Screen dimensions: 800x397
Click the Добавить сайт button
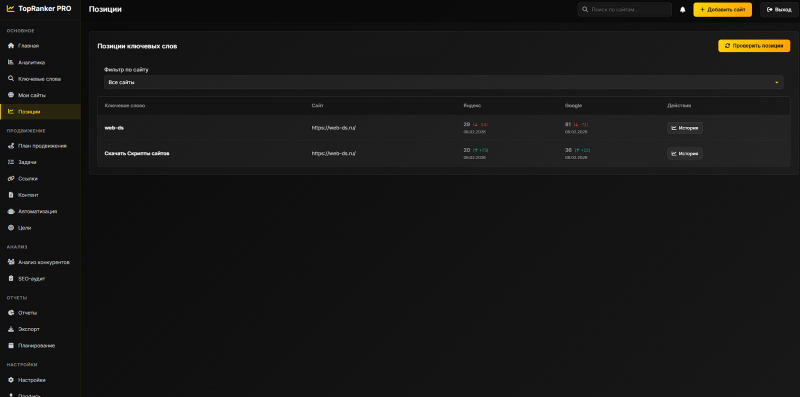pyautogui.click(x=722, y=10)
